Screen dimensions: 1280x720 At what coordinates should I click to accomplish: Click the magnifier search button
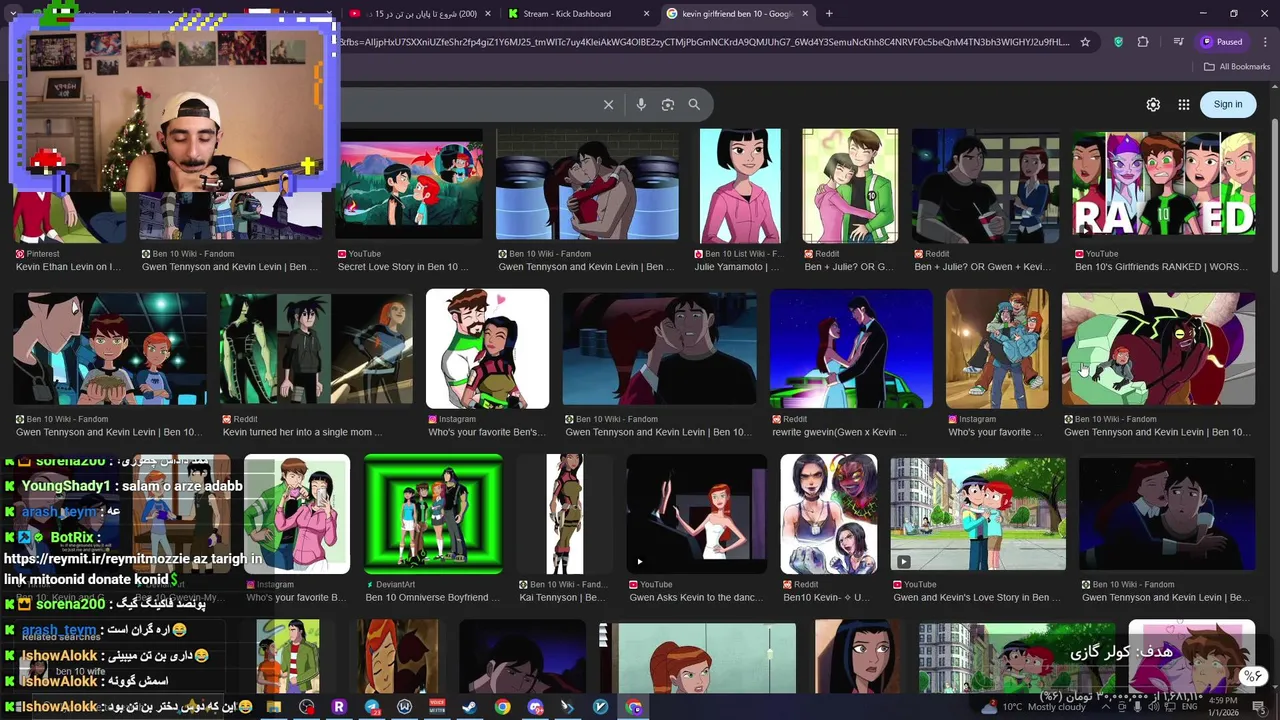[694, 105]
